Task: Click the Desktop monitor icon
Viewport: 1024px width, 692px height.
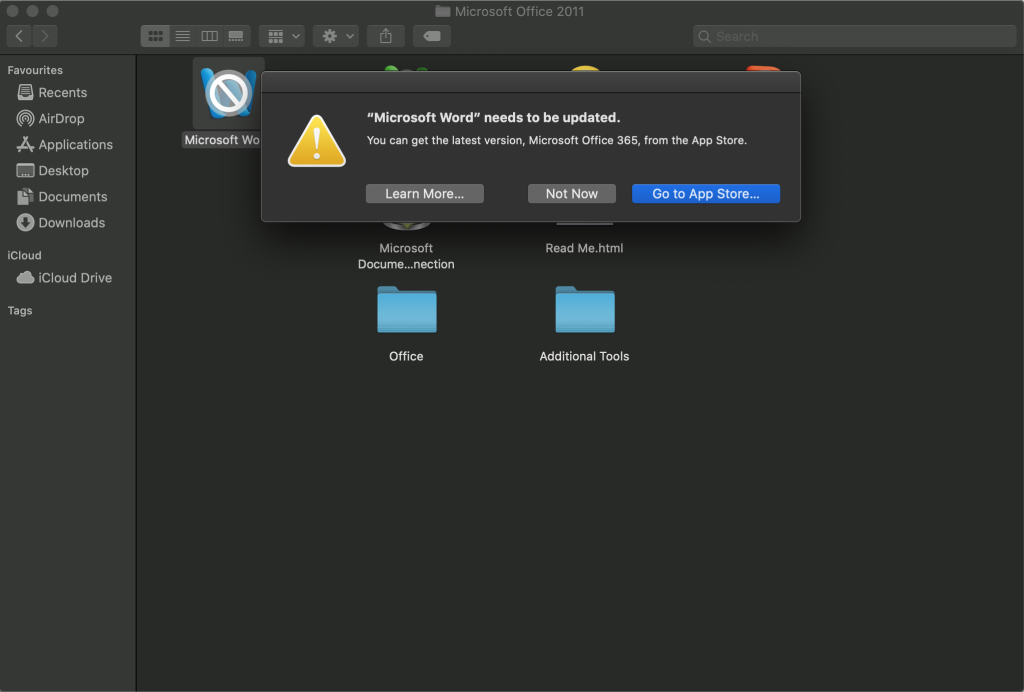Action: (x=25, y=171)
